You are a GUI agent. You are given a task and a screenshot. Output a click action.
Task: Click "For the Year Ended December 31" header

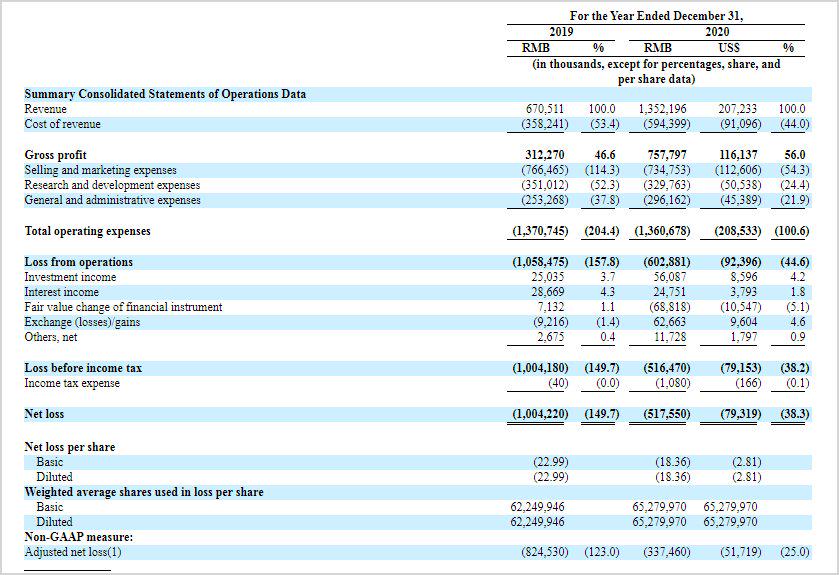click(x=657, y=16)
